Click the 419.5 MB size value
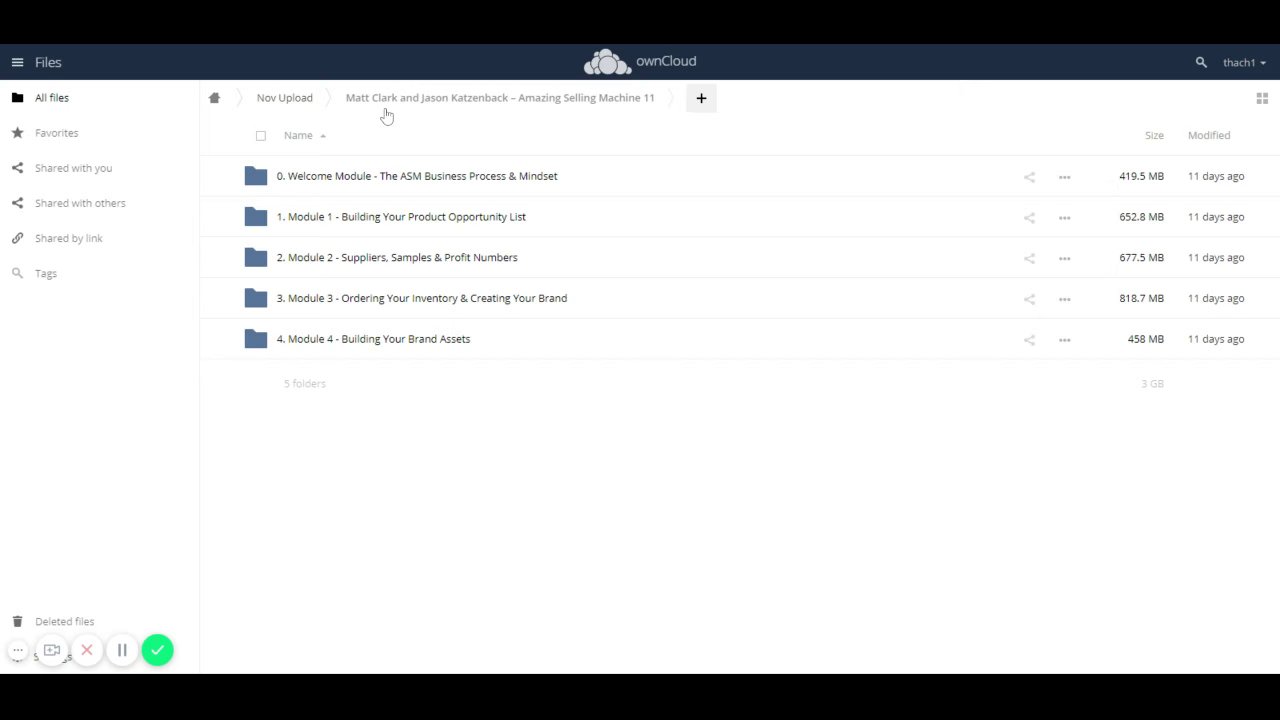 (1141, 176)
